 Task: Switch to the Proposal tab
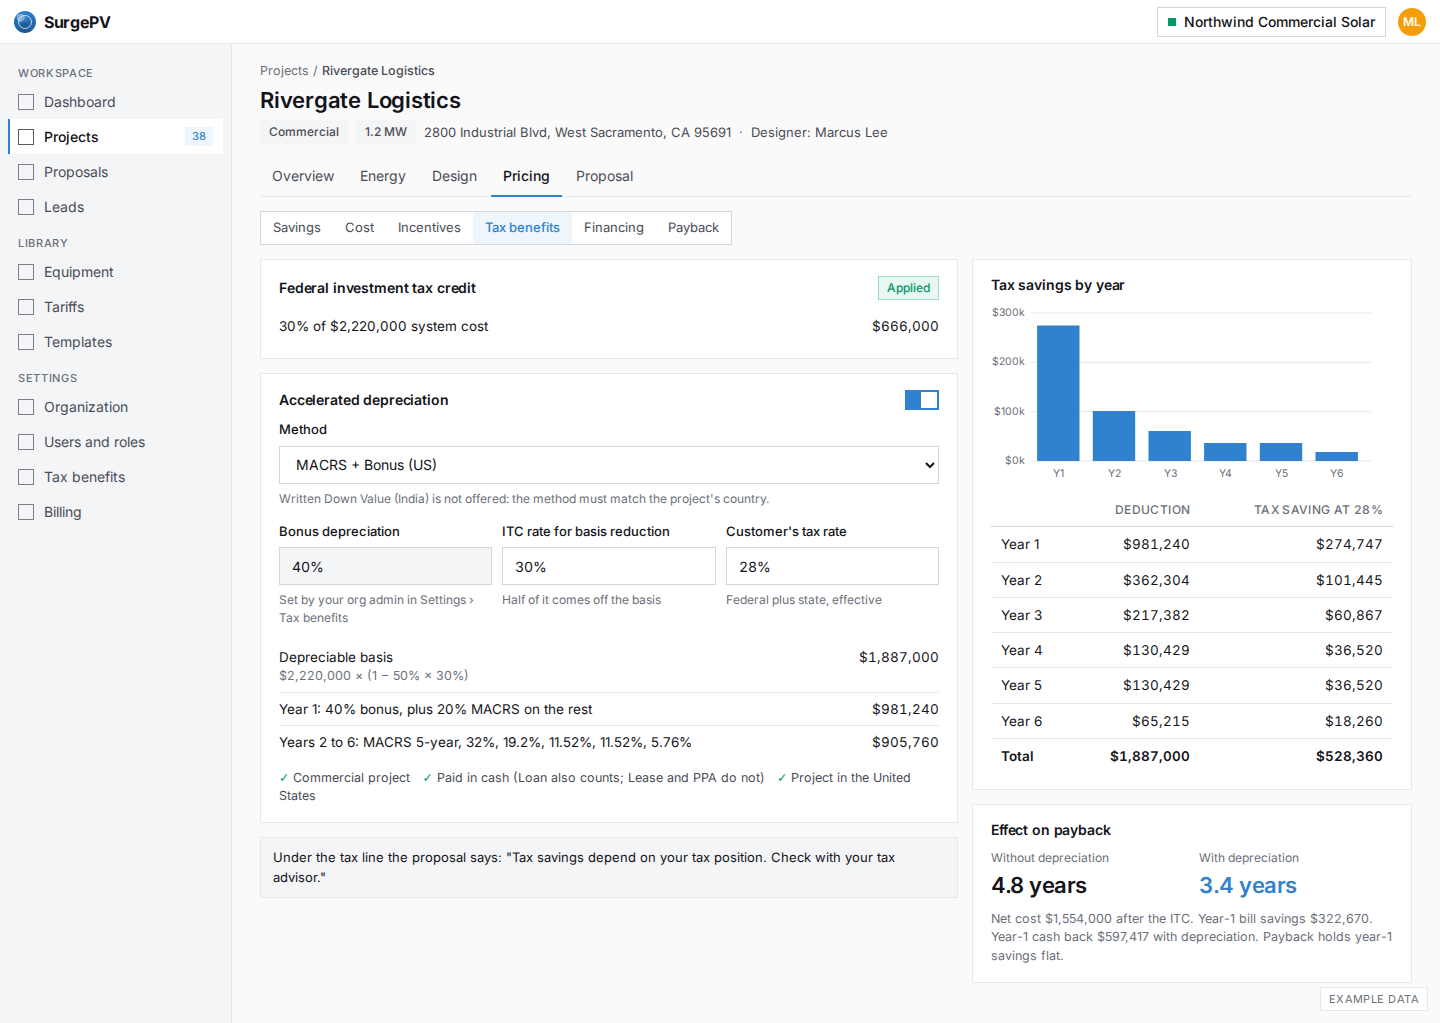coord(604,176)
